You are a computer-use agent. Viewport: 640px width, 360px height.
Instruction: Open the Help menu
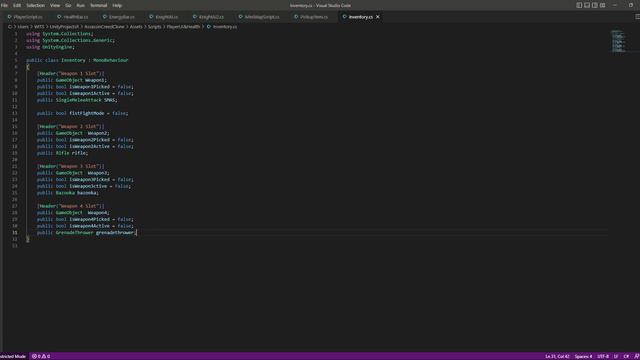pyautogui.click(x=117, y=5)
